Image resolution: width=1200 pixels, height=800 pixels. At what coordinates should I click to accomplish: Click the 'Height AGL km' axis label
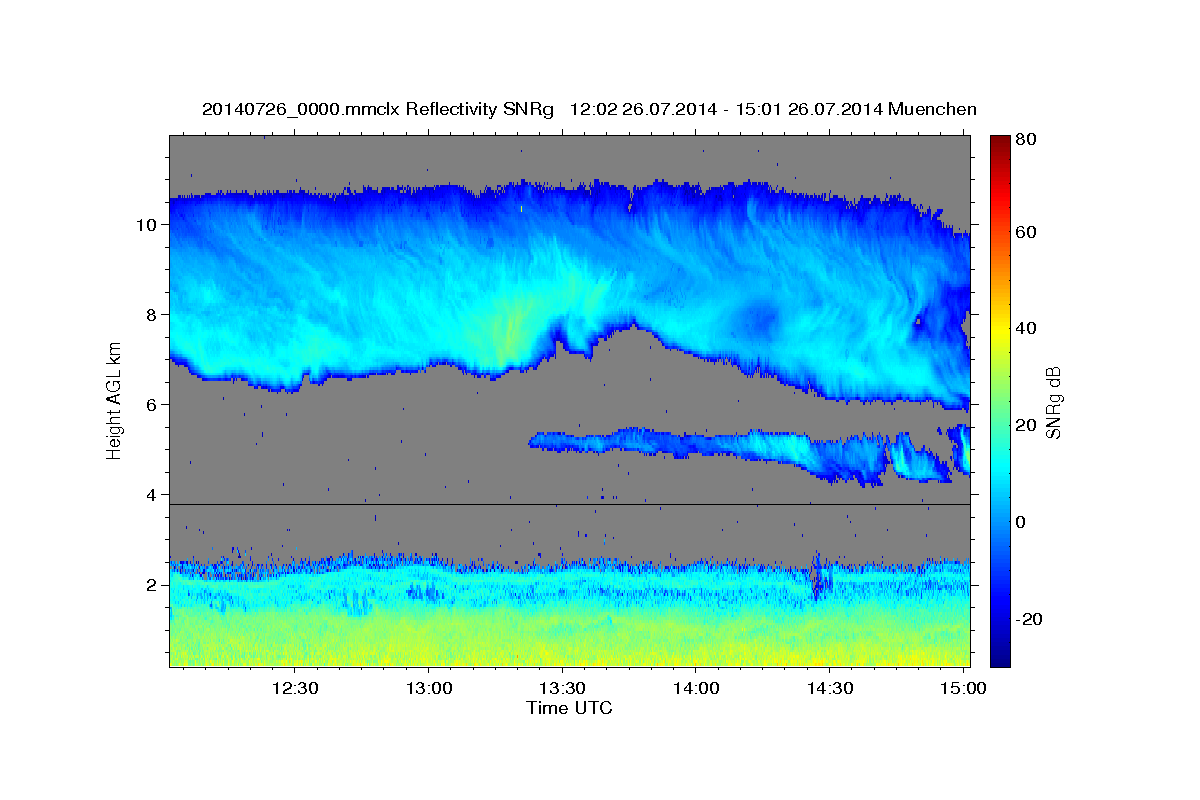pyautogui.click(x=115, y=400)
